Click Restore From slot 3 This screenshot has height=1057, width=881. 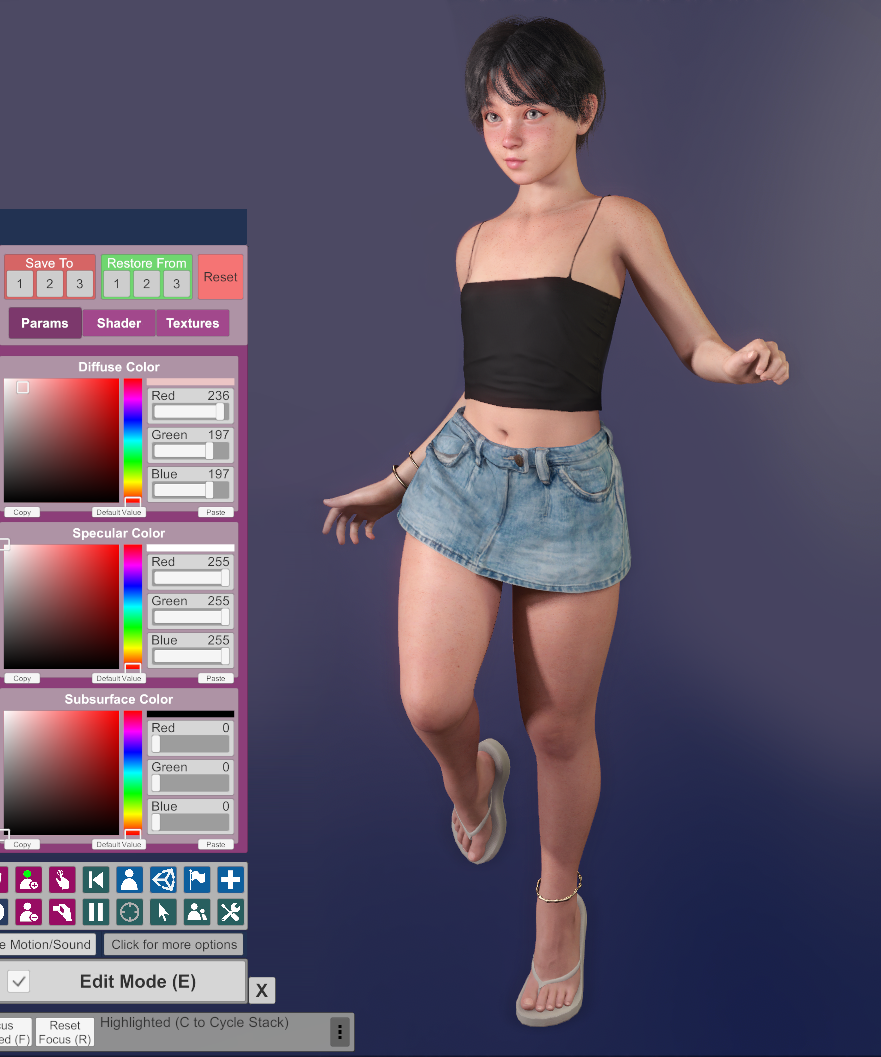click(177, 284)
